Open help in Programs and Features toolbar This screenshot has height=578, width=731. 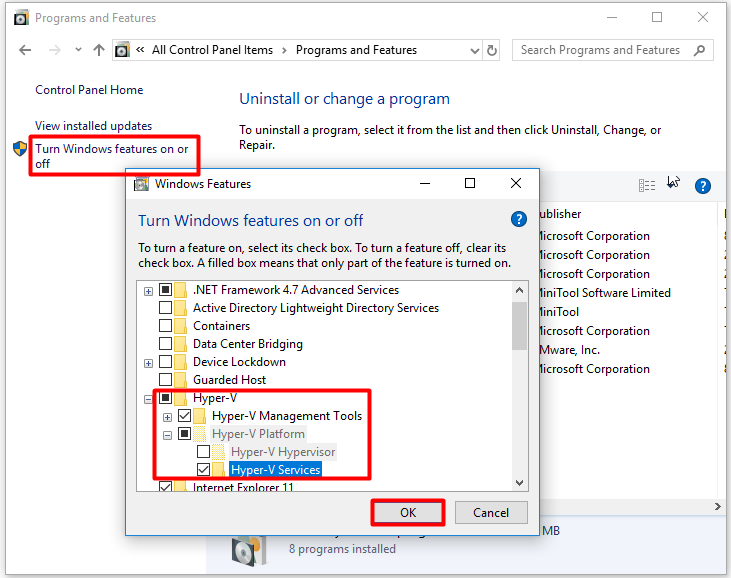coord(703,186)
